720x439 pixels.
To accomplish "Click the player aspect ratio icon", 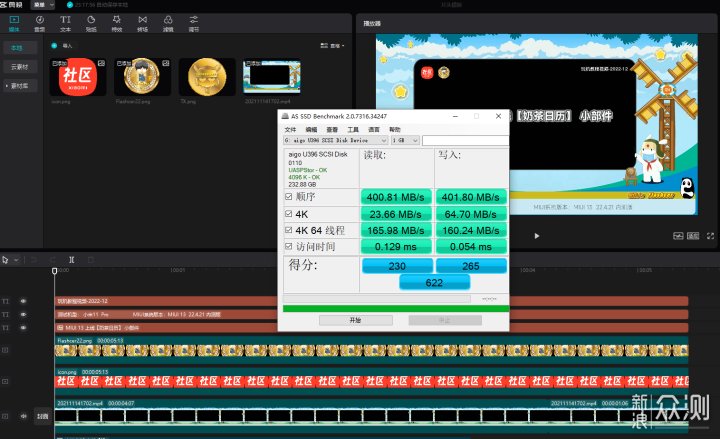I will [693, 236].
